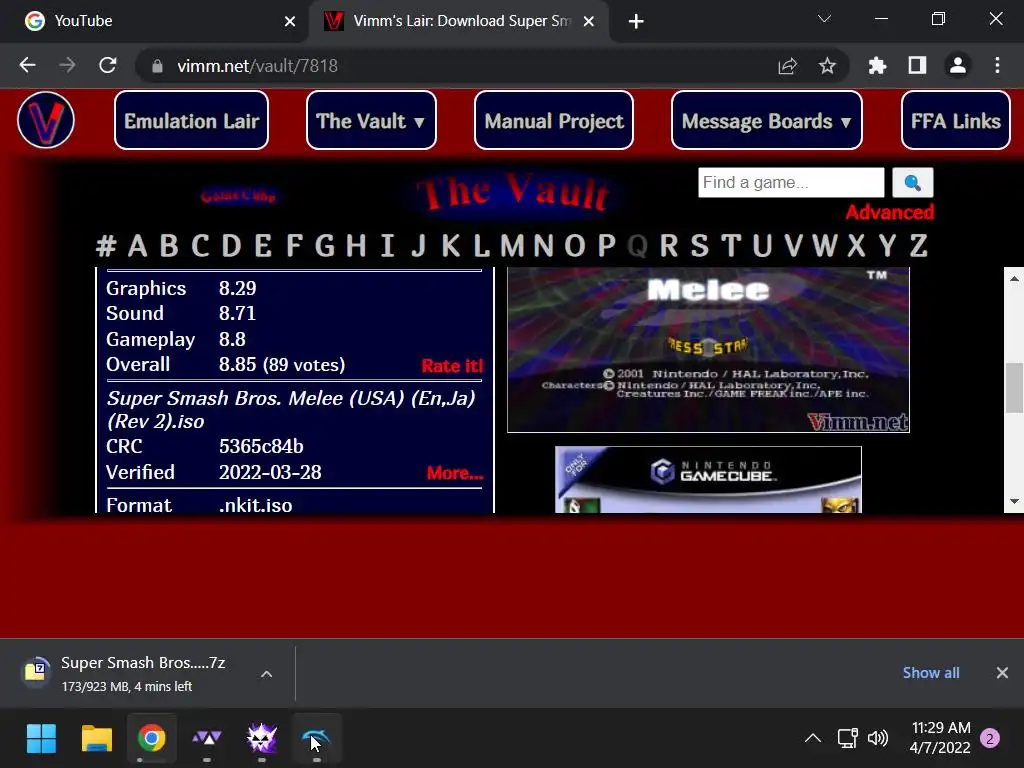Browse games starting with letter K

pyautogui.click(x=450, y=246)
